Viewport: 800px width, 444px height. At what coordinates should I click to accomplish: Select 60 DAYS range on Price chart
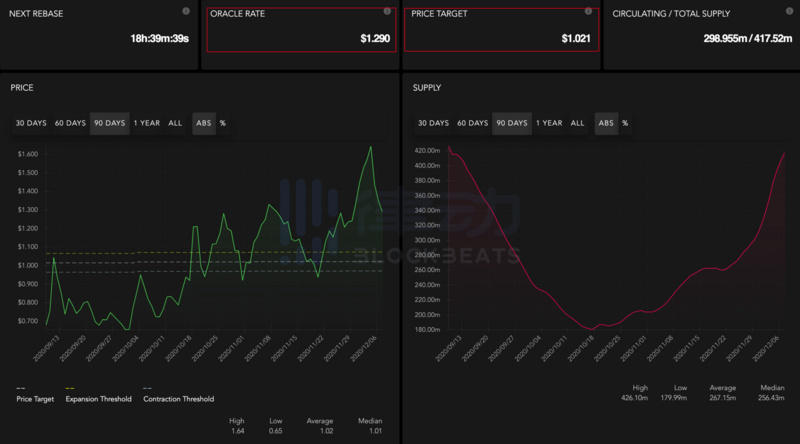point(70,123)
